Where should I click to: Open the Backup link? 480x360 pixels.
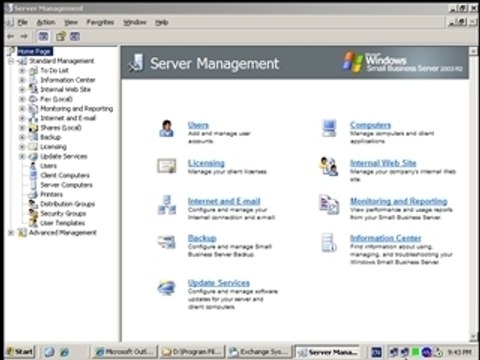tap(202, 238)
